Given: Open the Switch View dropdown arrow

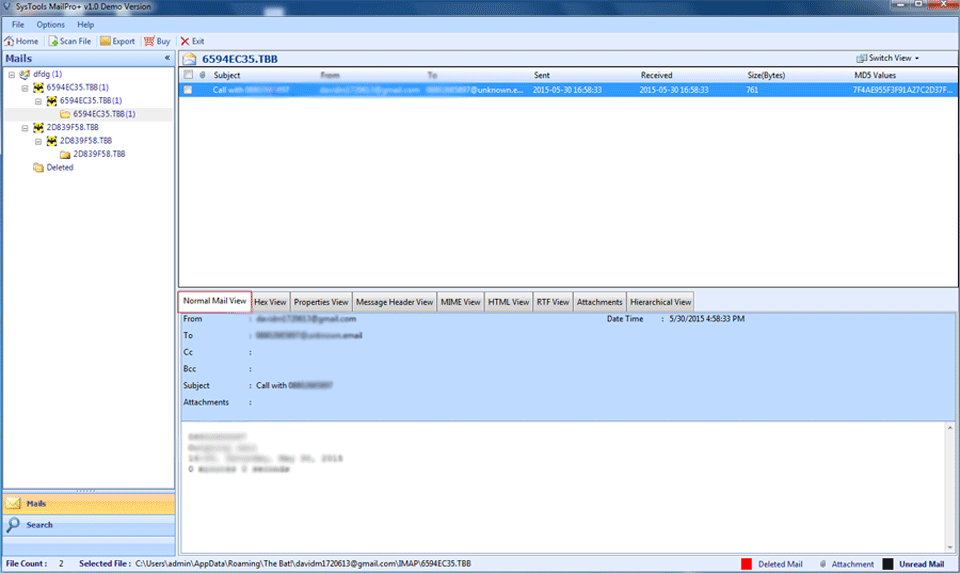Looking at the screenshot, I should [917, 58].
